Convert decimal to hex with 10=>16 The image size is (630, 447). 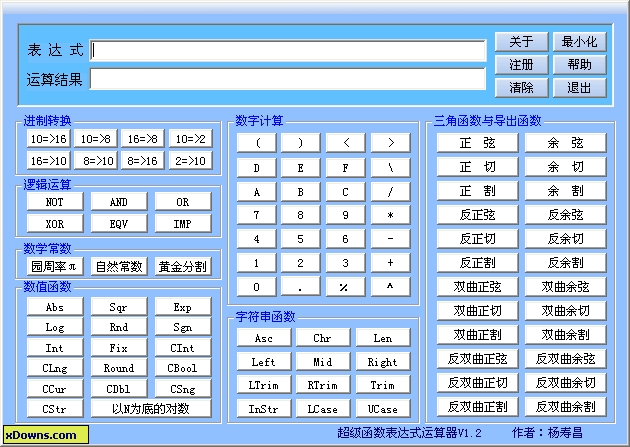click(x=49, y=139)
